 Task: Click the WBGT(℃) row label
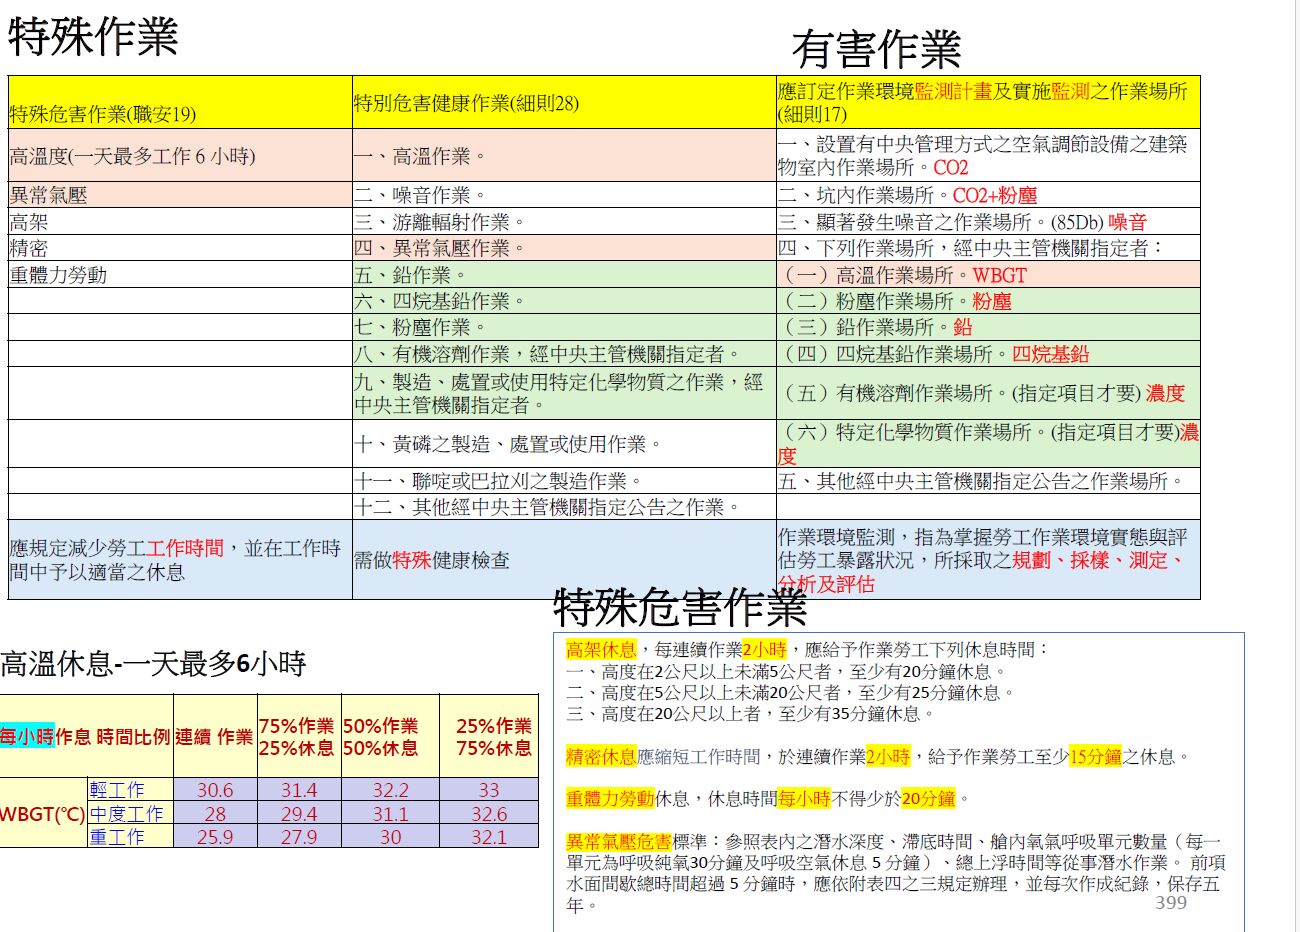pos(42,814)
